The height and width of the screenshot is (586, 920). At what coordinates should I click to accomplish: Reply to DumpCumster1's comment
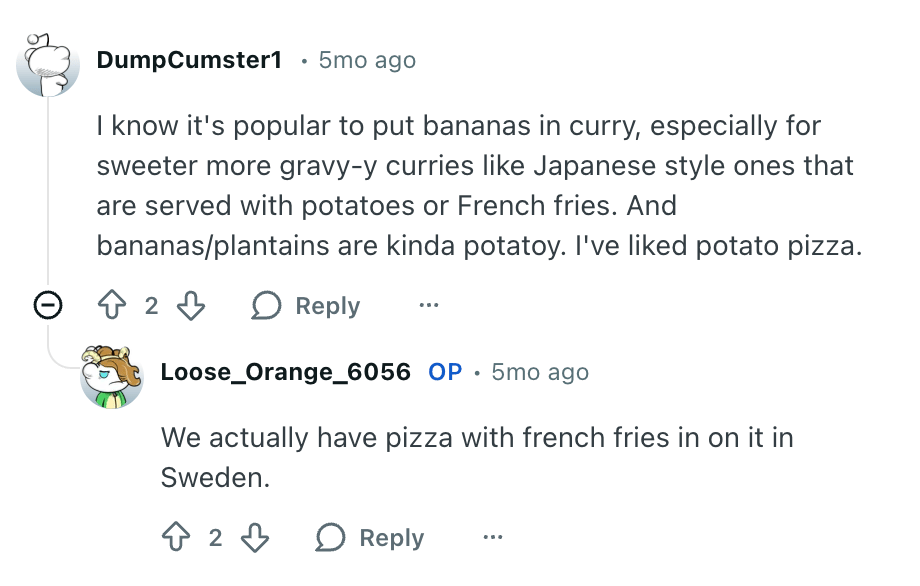[x=306, y=305]
